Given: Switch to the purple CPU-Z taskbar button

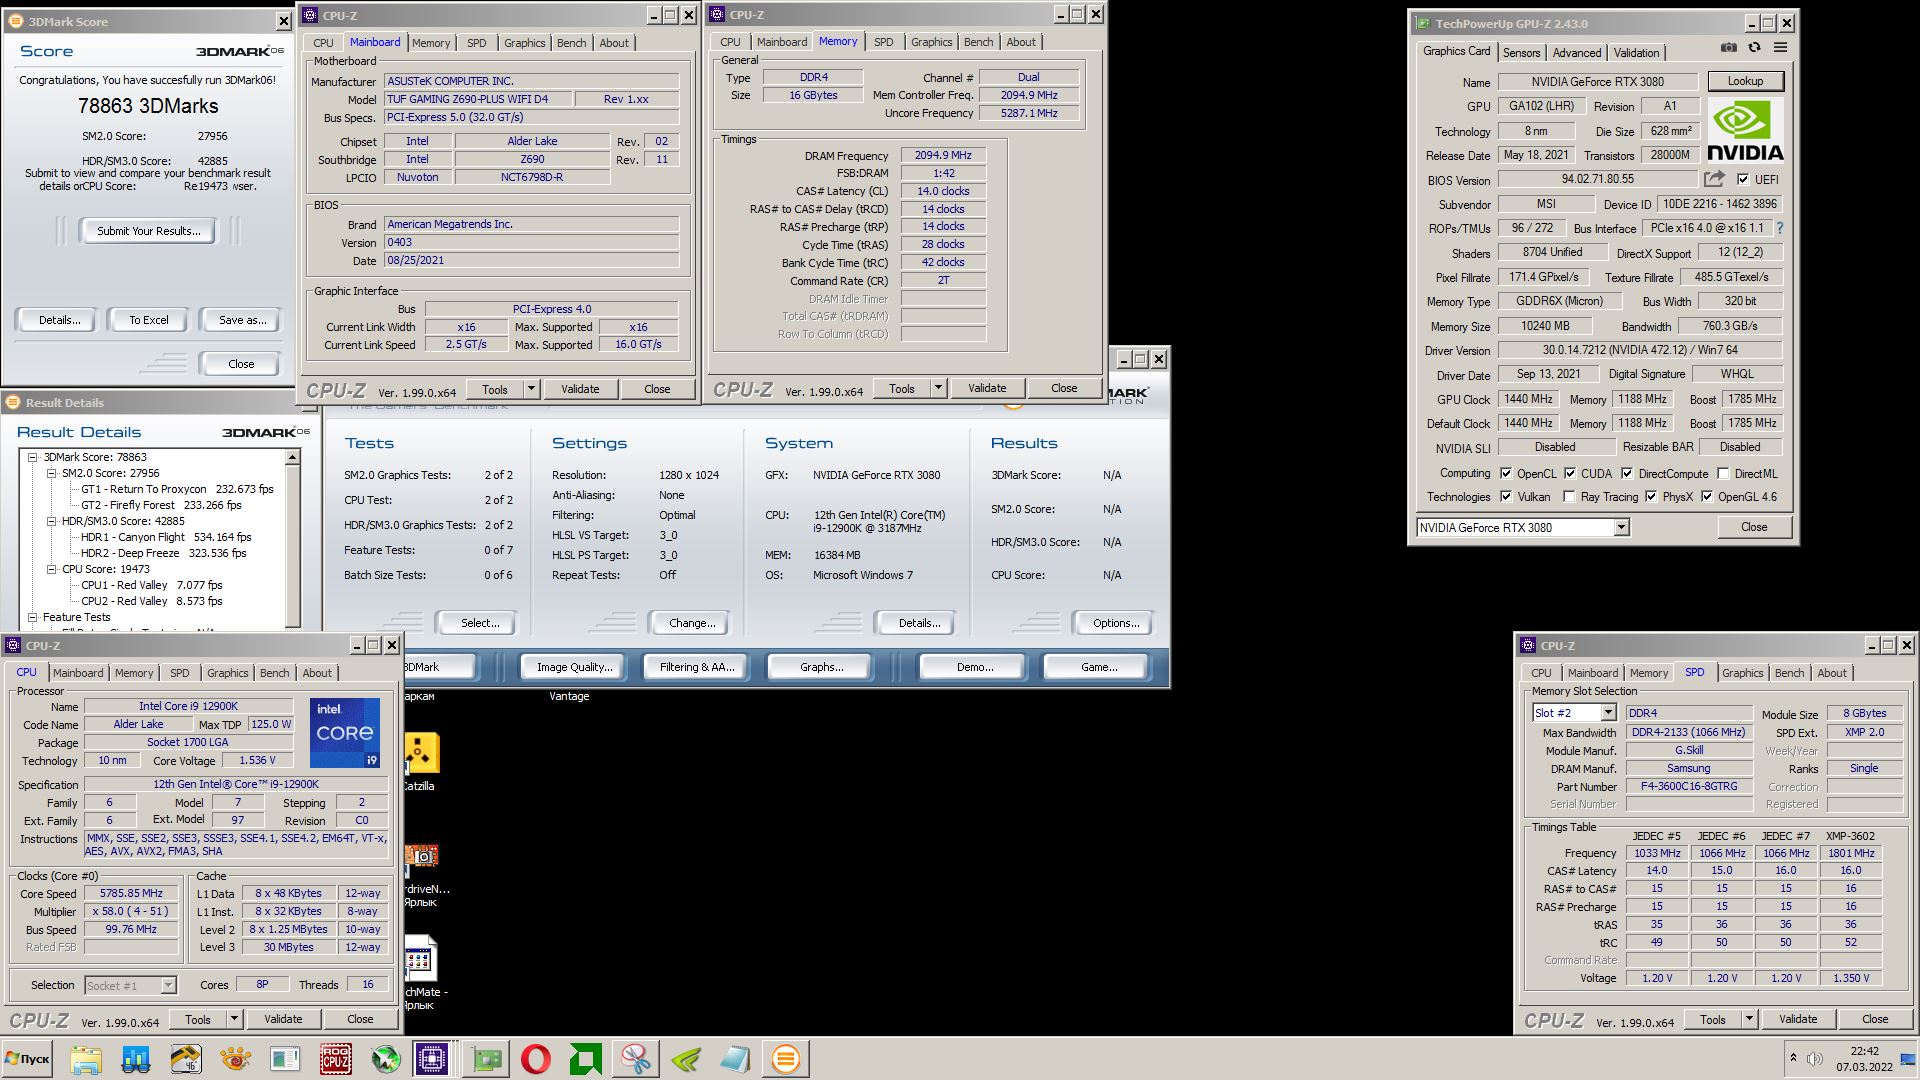Looking at the screenshot, I should point(433,1059).
